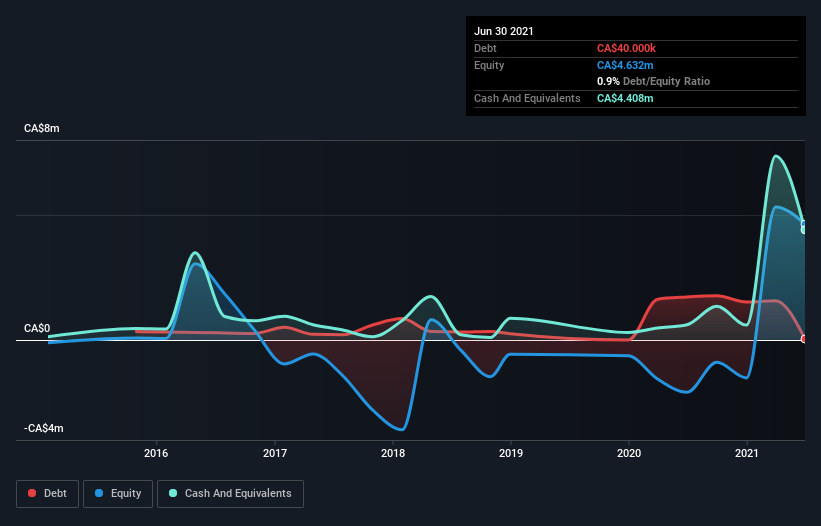
Task: Click the CA$0 y-axis label
Action: pyautogui.click(x=37, y=328)
